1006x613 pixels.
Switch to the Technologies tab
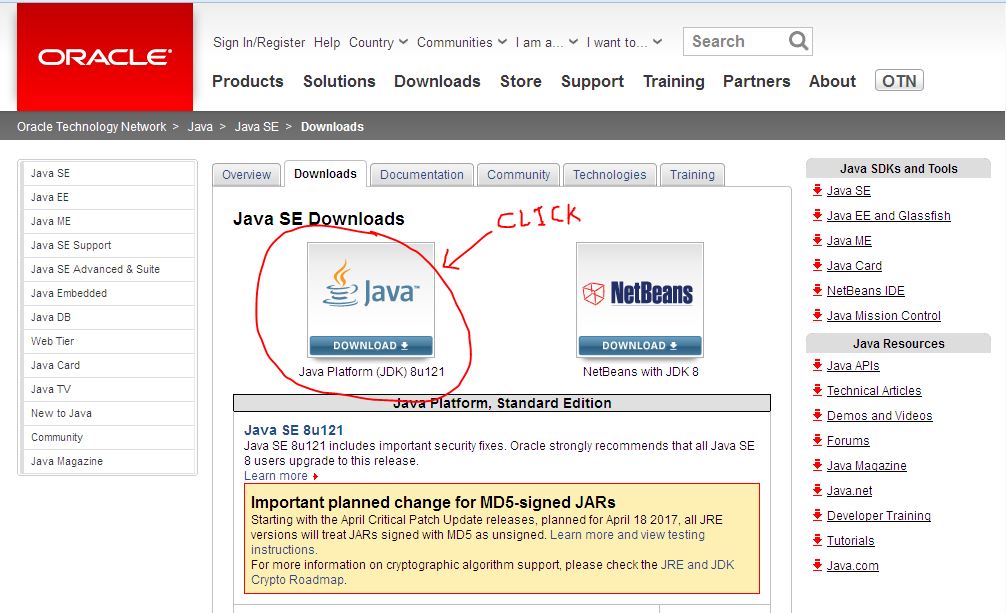click(610, 175)
